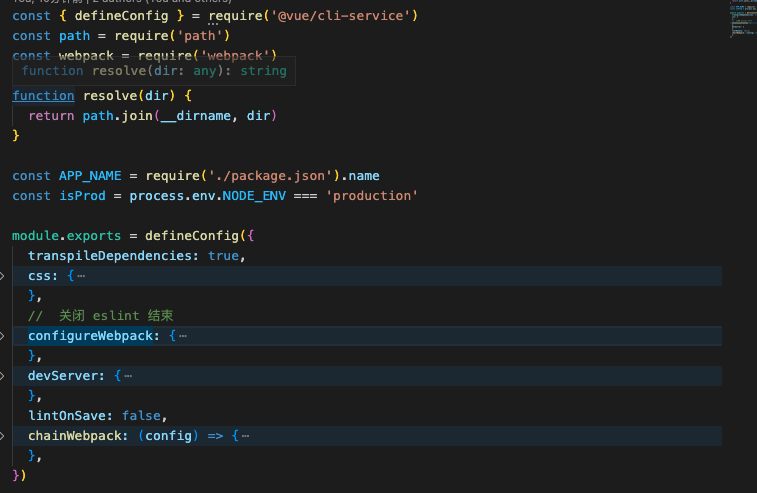
Task: Click join in path.join call
Action: 137,116
